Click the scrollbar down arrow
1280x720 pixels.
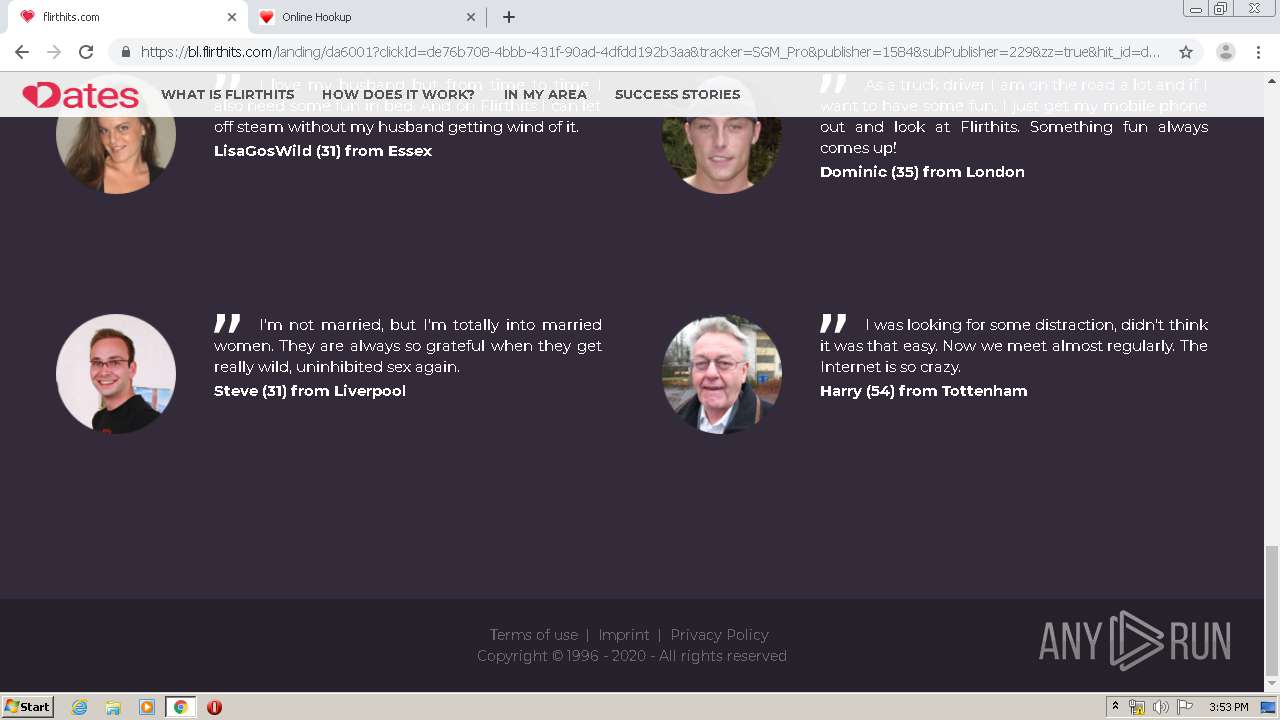1271,684
